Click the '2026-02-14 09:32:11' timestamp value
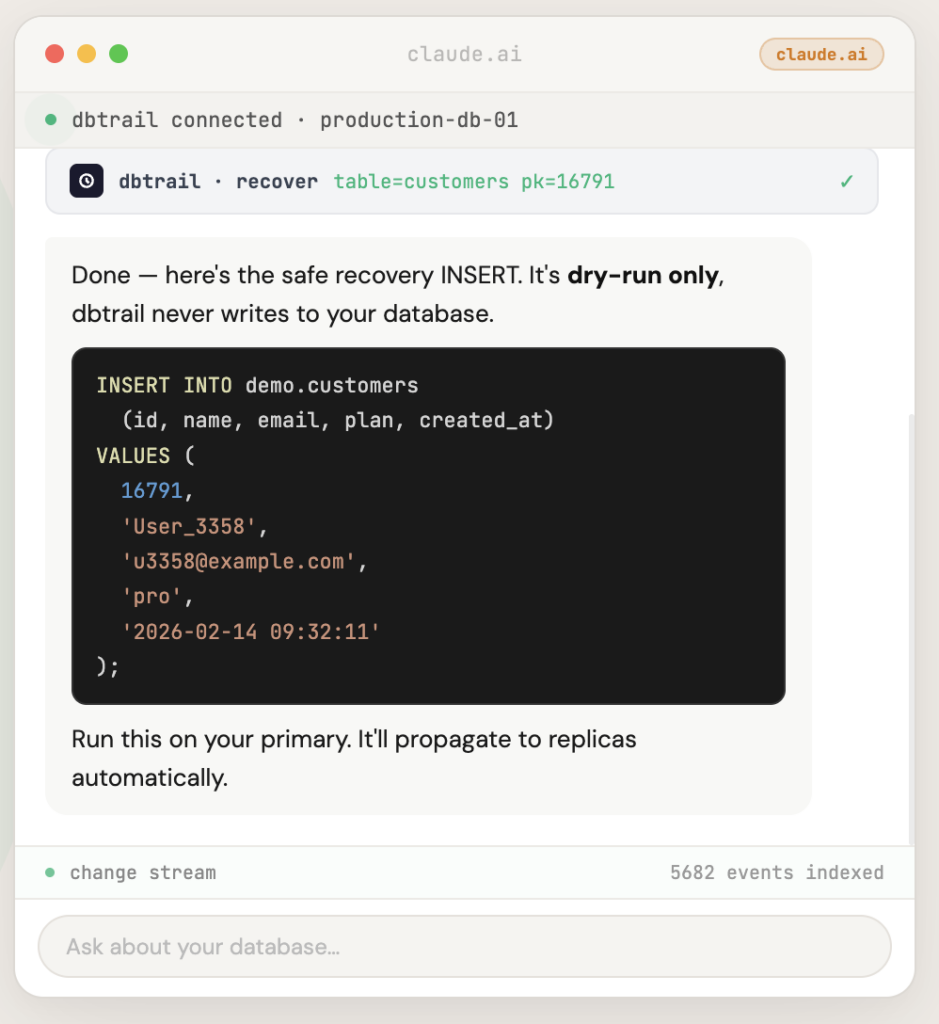 (x=250, y=632)
